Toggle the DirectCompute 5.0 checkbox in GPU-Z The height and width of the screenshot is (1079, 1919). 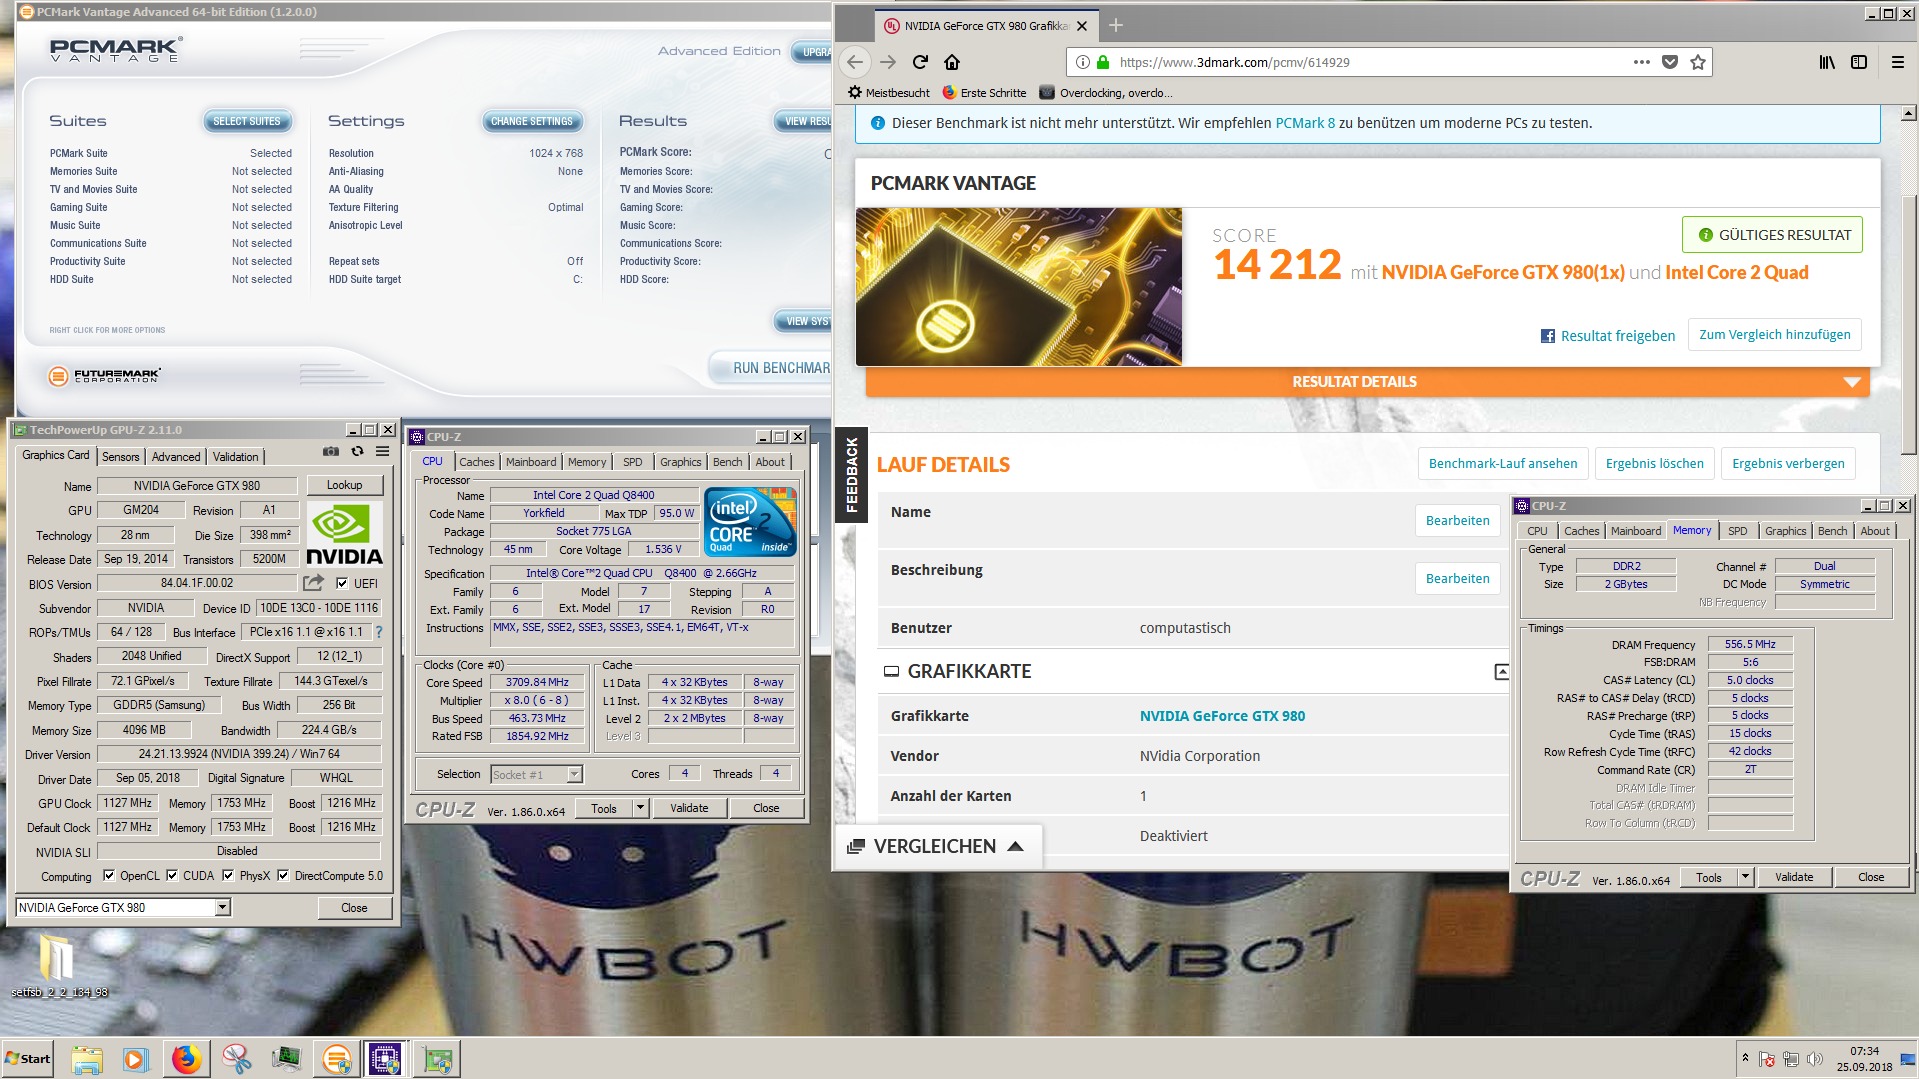tap(283, 875)
